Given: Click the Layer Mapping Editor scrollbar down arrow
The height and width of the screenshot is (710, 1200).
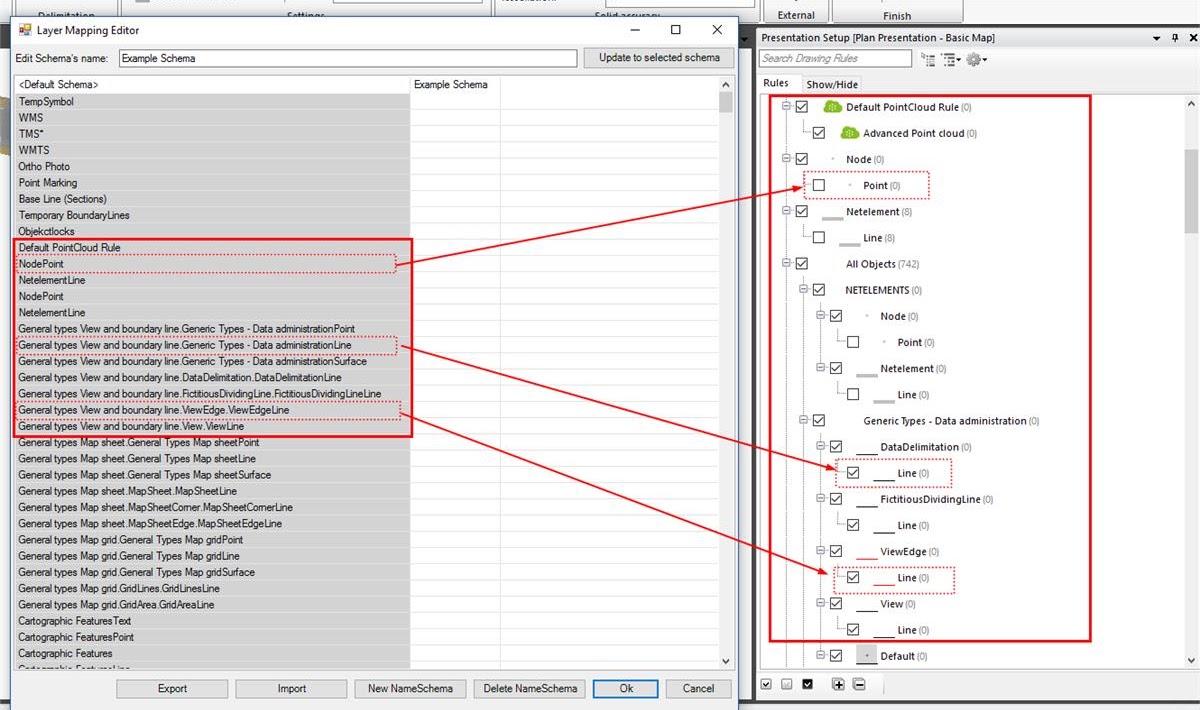Looking at the screenshot, I should [x=726, y=661].
